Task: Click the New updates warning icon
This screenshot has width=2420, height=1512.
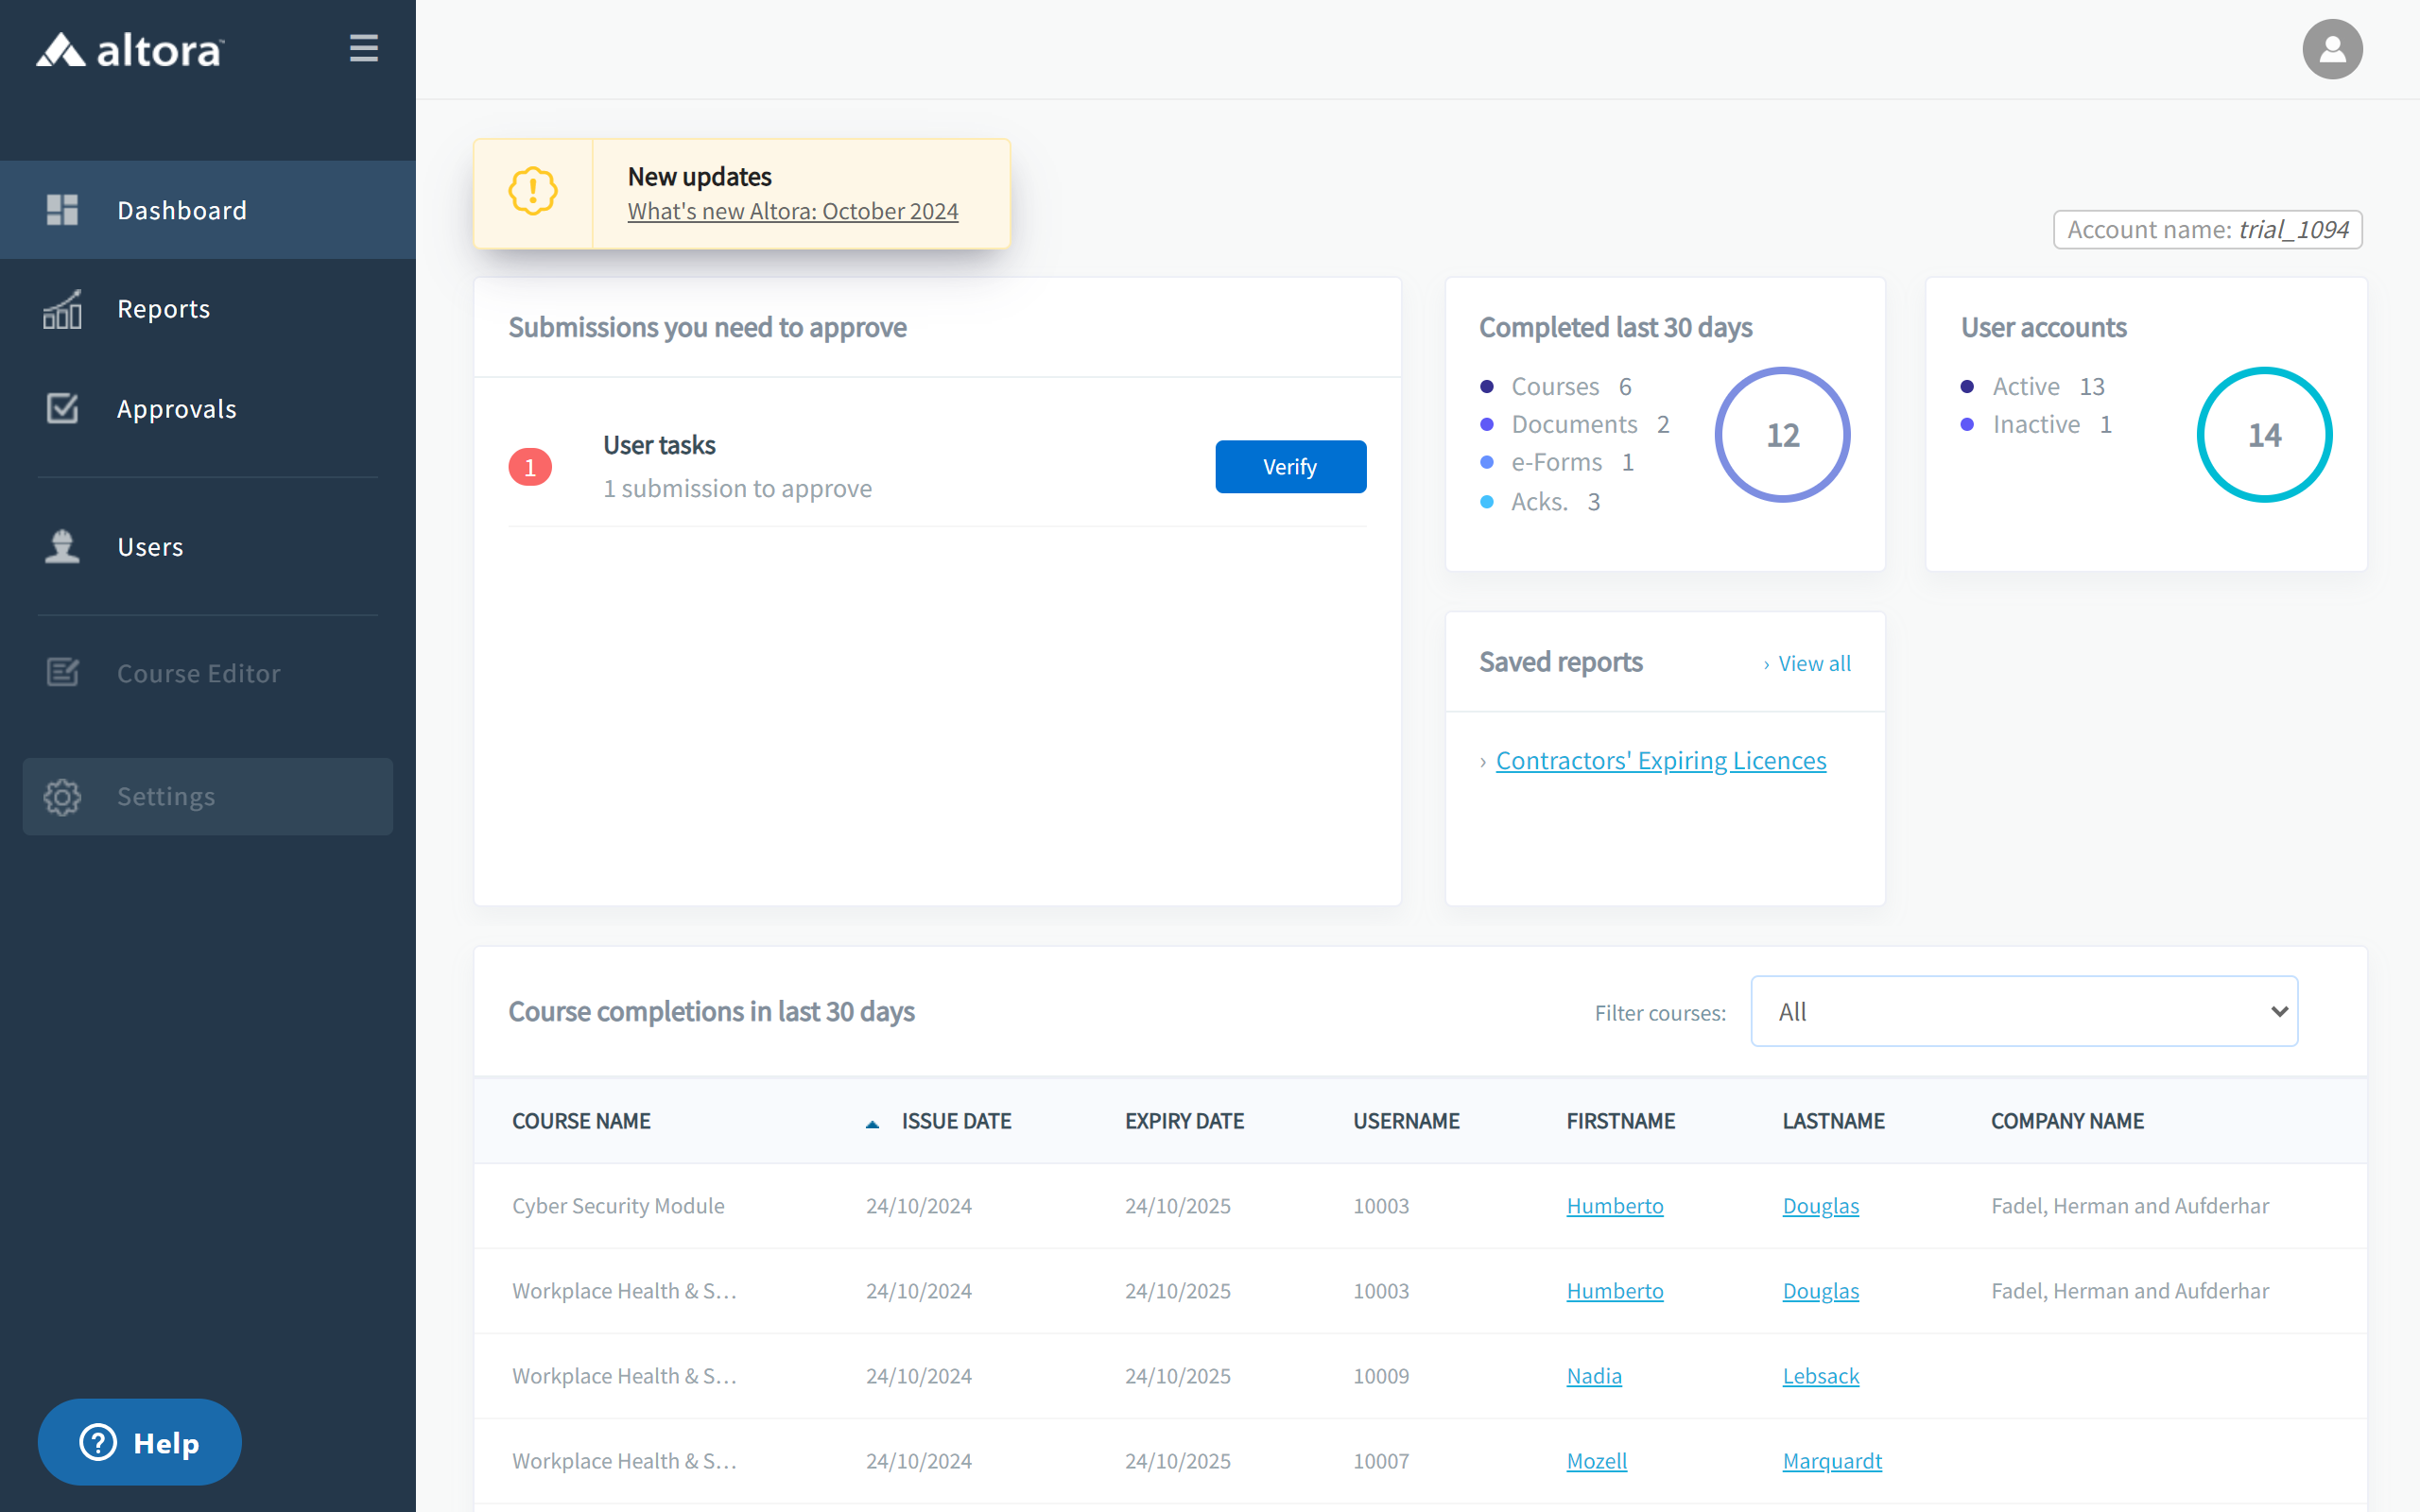Action: point(532,192)
